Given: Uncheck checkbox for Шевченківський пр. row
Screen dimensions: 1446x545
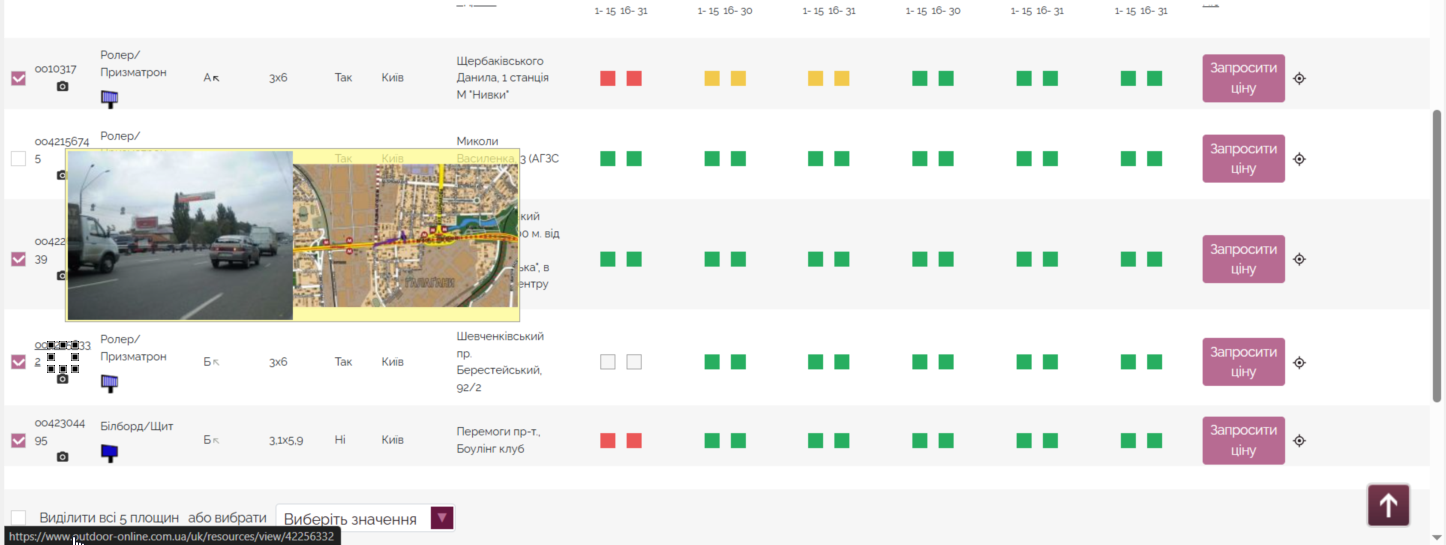Looking at the screenshot, I should coord(18,362).
